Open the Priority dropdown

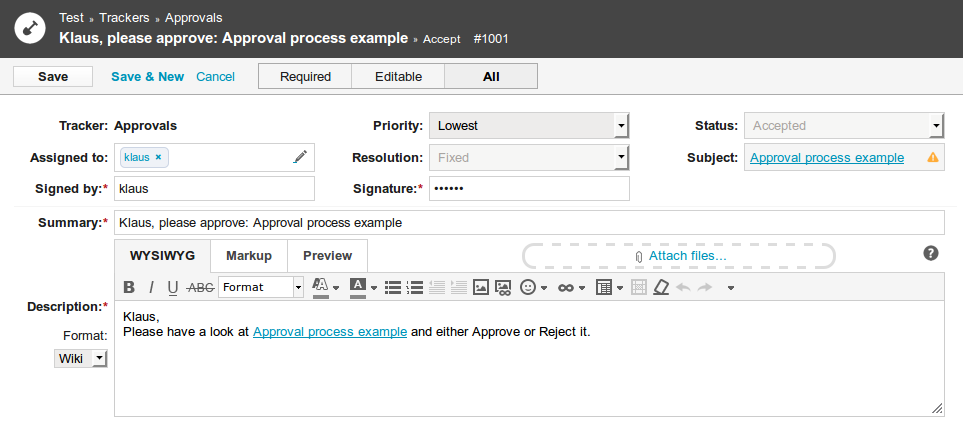(x=529, y=126)
